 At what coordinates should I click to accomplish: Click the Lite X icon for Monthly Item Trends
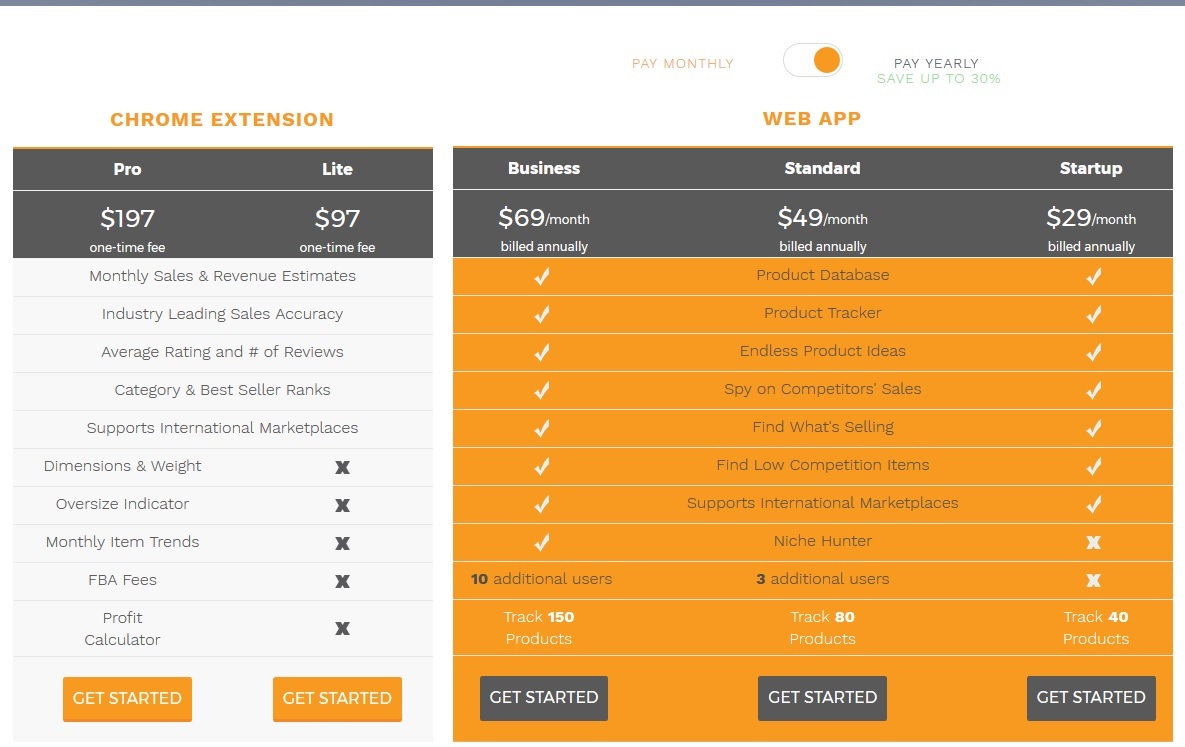click(342, 543)
